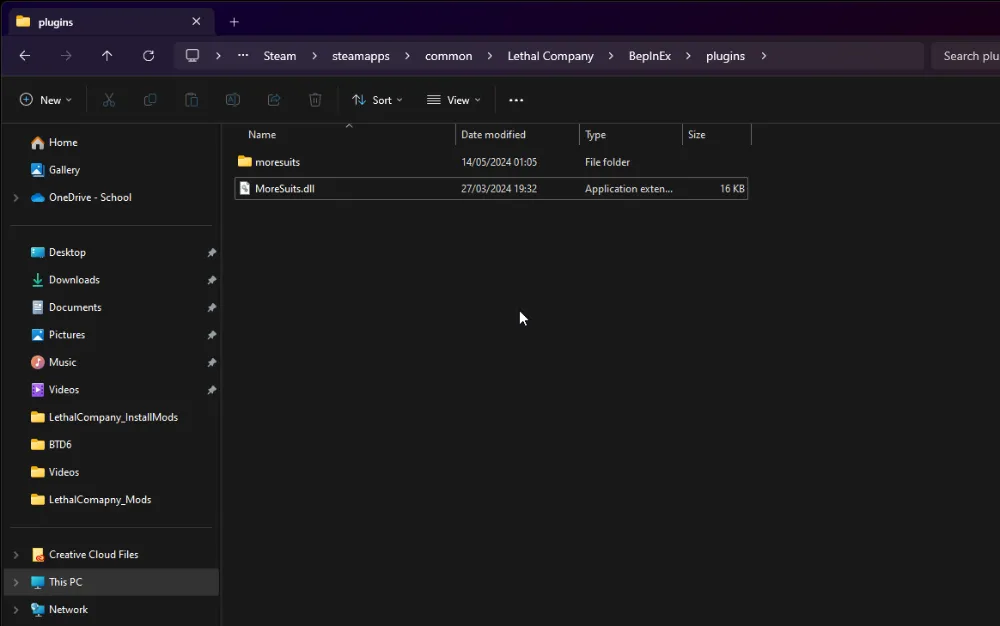Rename the selection using the Rename icon
Image resolution: width=1000 pixels, height=626 pixels.
pyautogui.click(x=233, y=100)
